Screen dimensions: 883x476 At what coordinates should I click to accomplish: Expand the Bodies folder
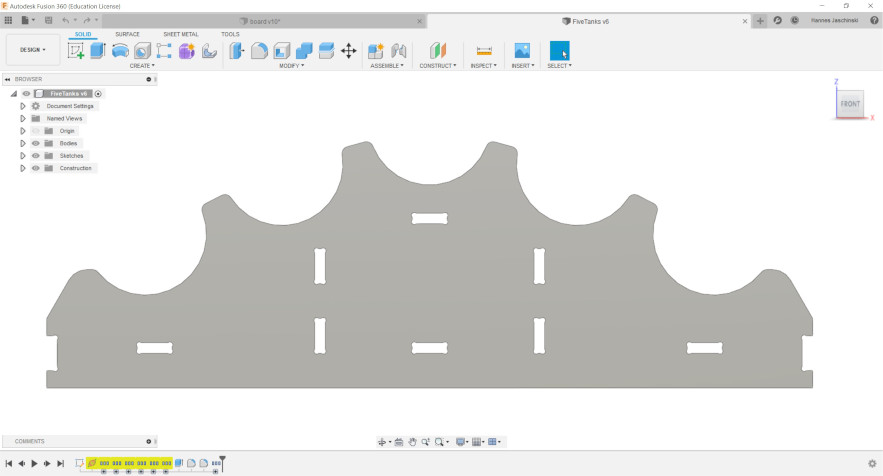23,143
